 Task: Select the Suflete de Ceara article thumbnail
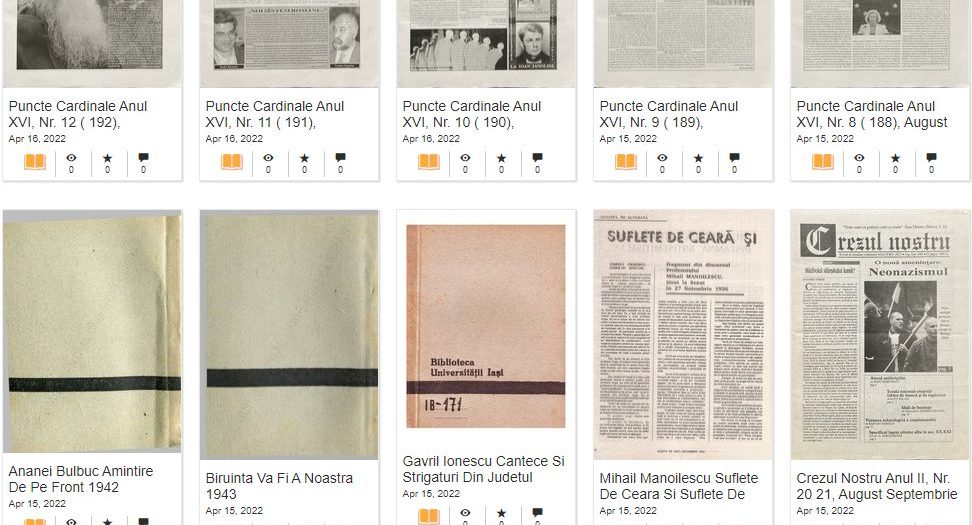click(683, 335)
